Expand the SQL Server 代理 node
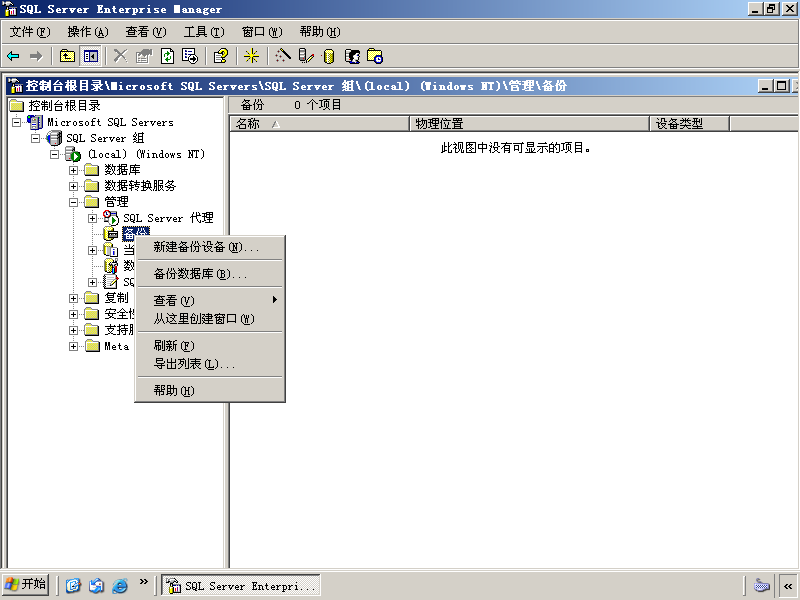The image size is (800, 600). tap(92, 218)
